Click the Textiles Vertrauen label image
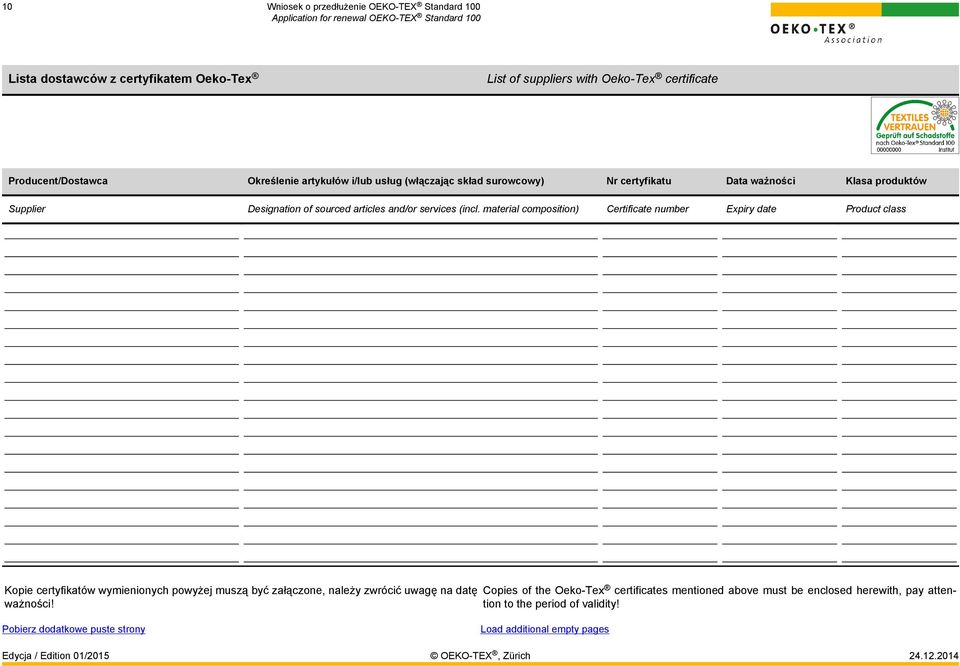 (915, 126)
